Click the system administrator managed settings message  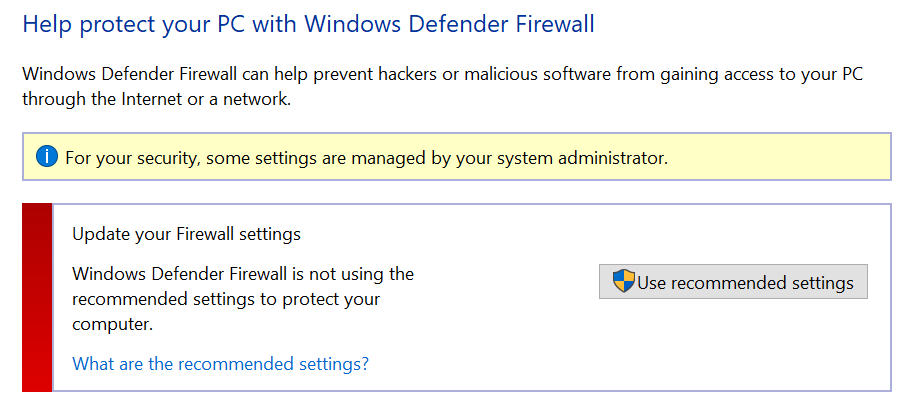[367, 157]
